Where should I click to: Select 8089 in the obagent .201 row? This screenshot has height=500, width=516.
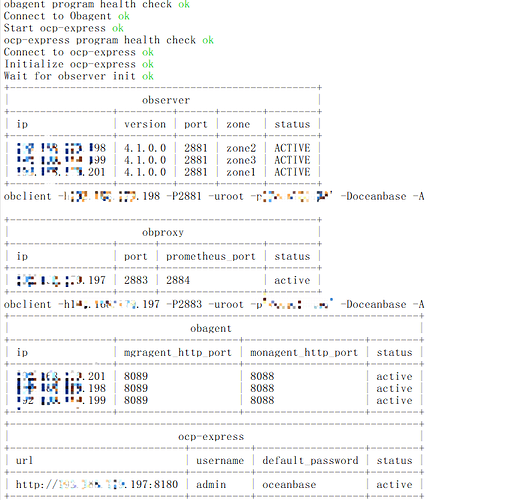(x=136, y=376)
